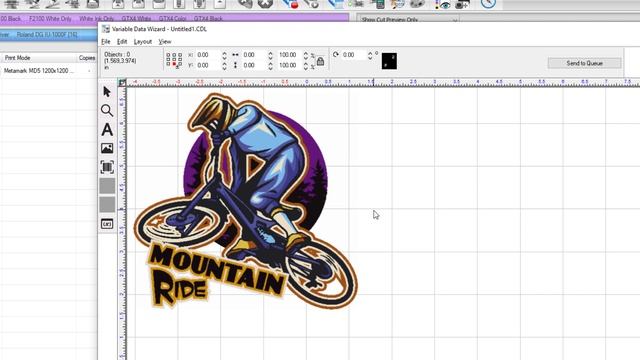Screen dimensions: 640x360
Task: Click the anchor point grid selector
Action: [x=174, y=60]
